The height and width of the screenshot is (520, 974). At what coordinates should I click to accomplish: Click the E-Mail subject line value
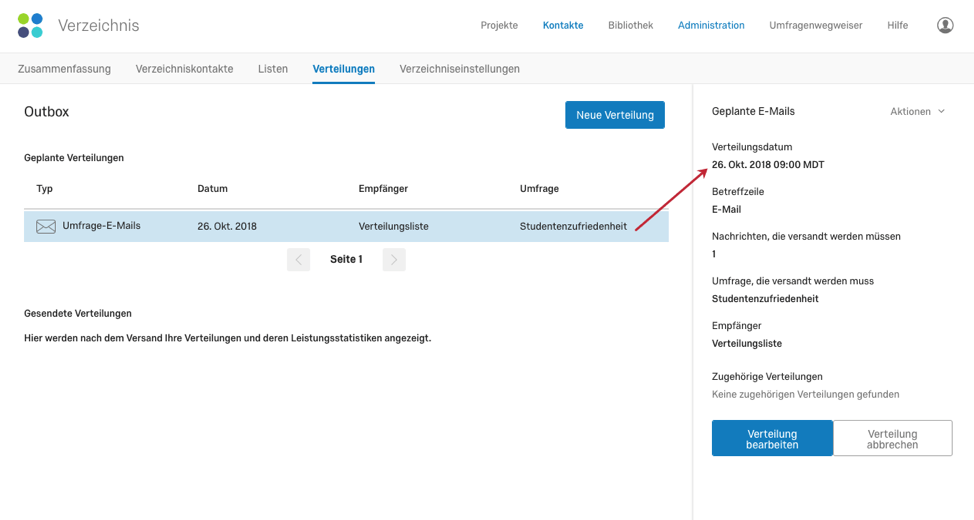tap(726, 209)
